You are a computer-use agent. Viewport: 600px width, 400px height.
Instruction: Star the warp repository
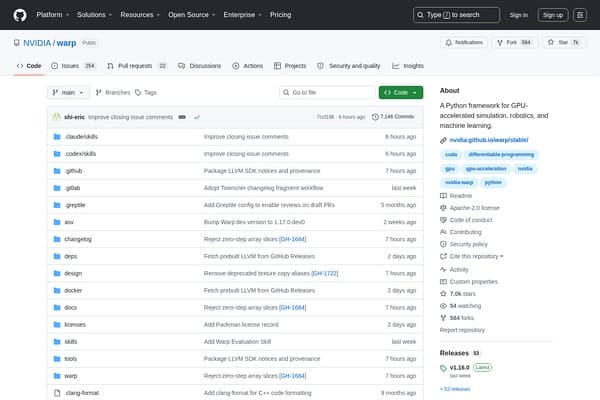tap(563, 42)
